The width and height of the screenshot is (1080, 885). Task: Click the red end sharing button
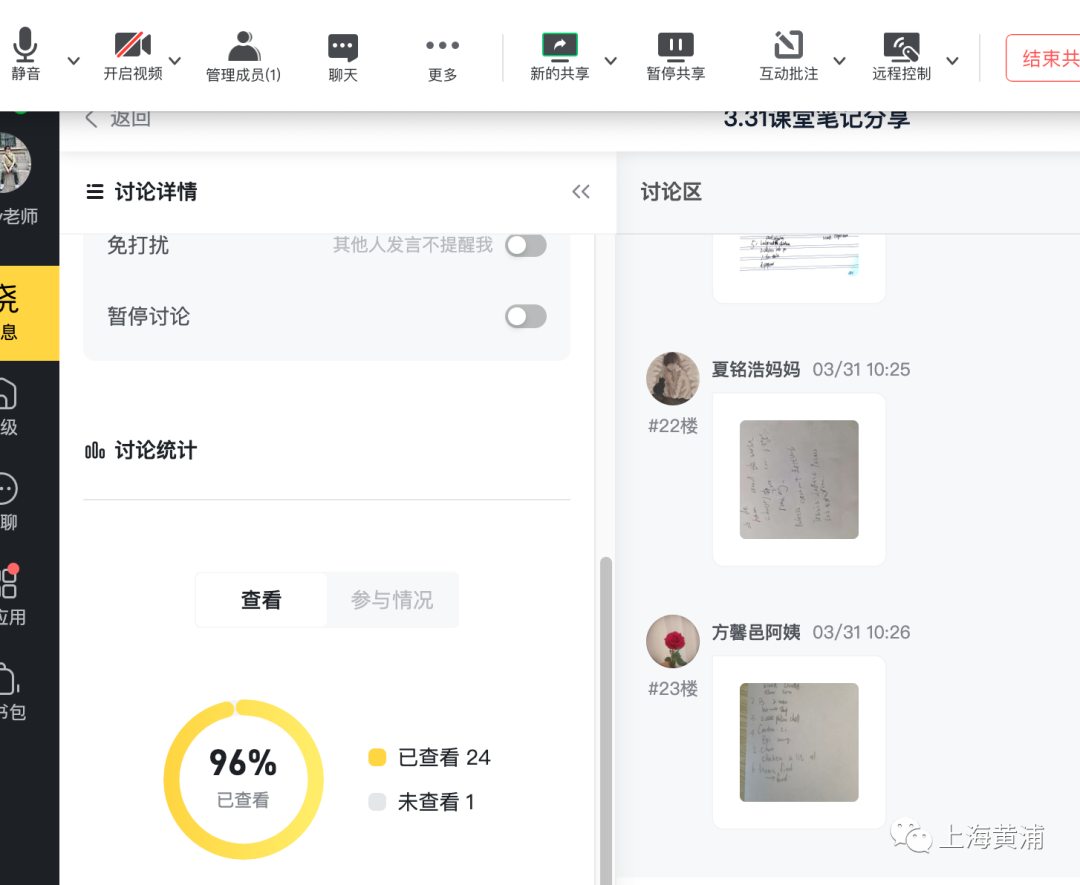[1046, 59]
